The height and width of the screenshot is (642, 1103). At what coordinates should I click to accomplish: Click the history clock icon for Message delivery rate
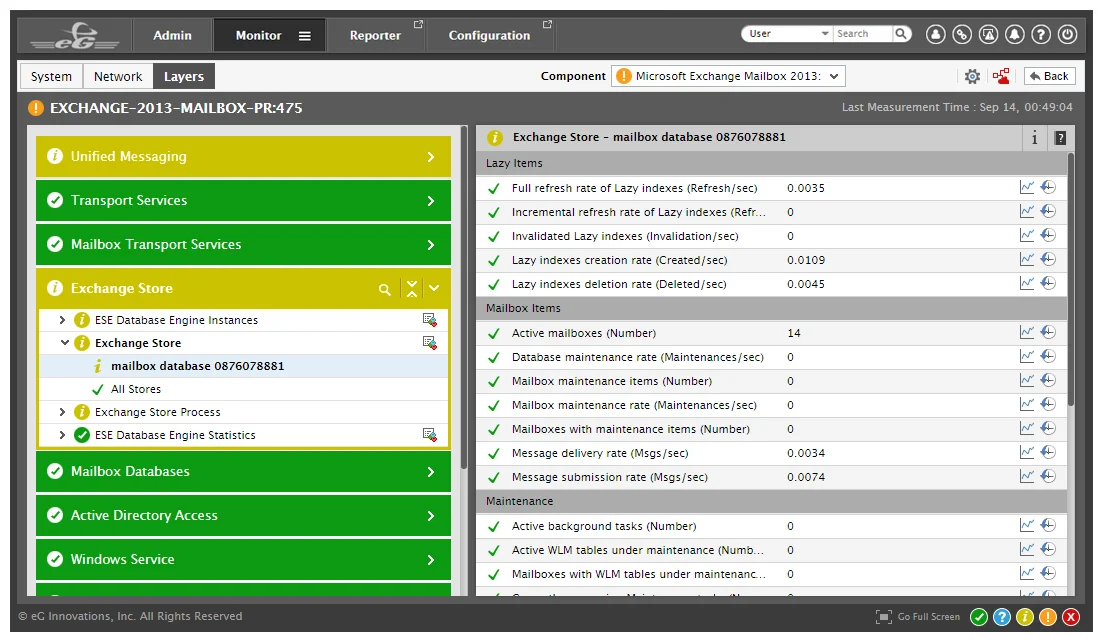1048,453
